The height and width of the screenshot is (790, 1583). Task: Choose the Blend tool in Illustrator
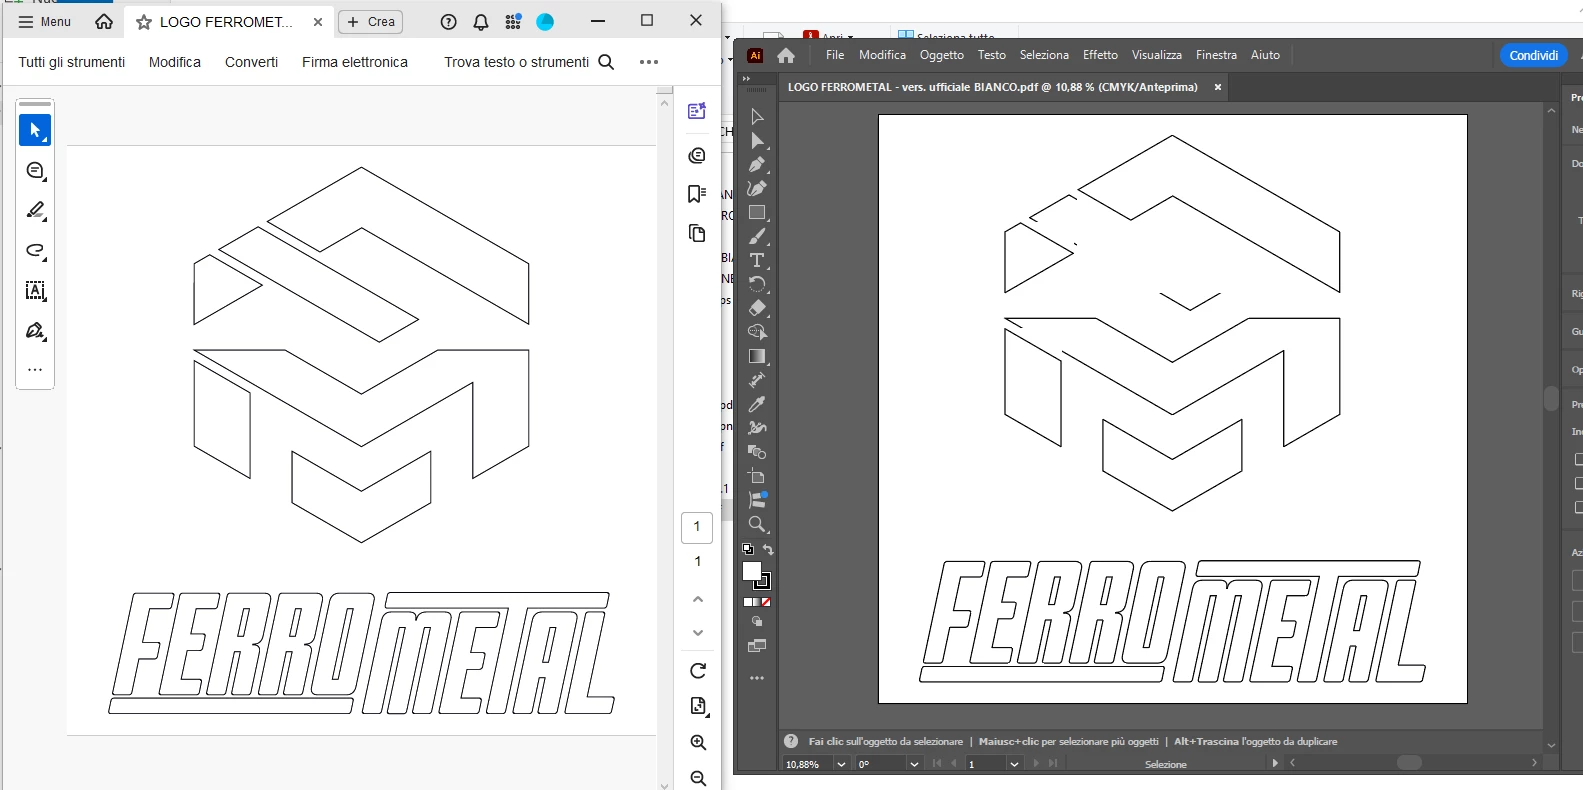(757, 452)
